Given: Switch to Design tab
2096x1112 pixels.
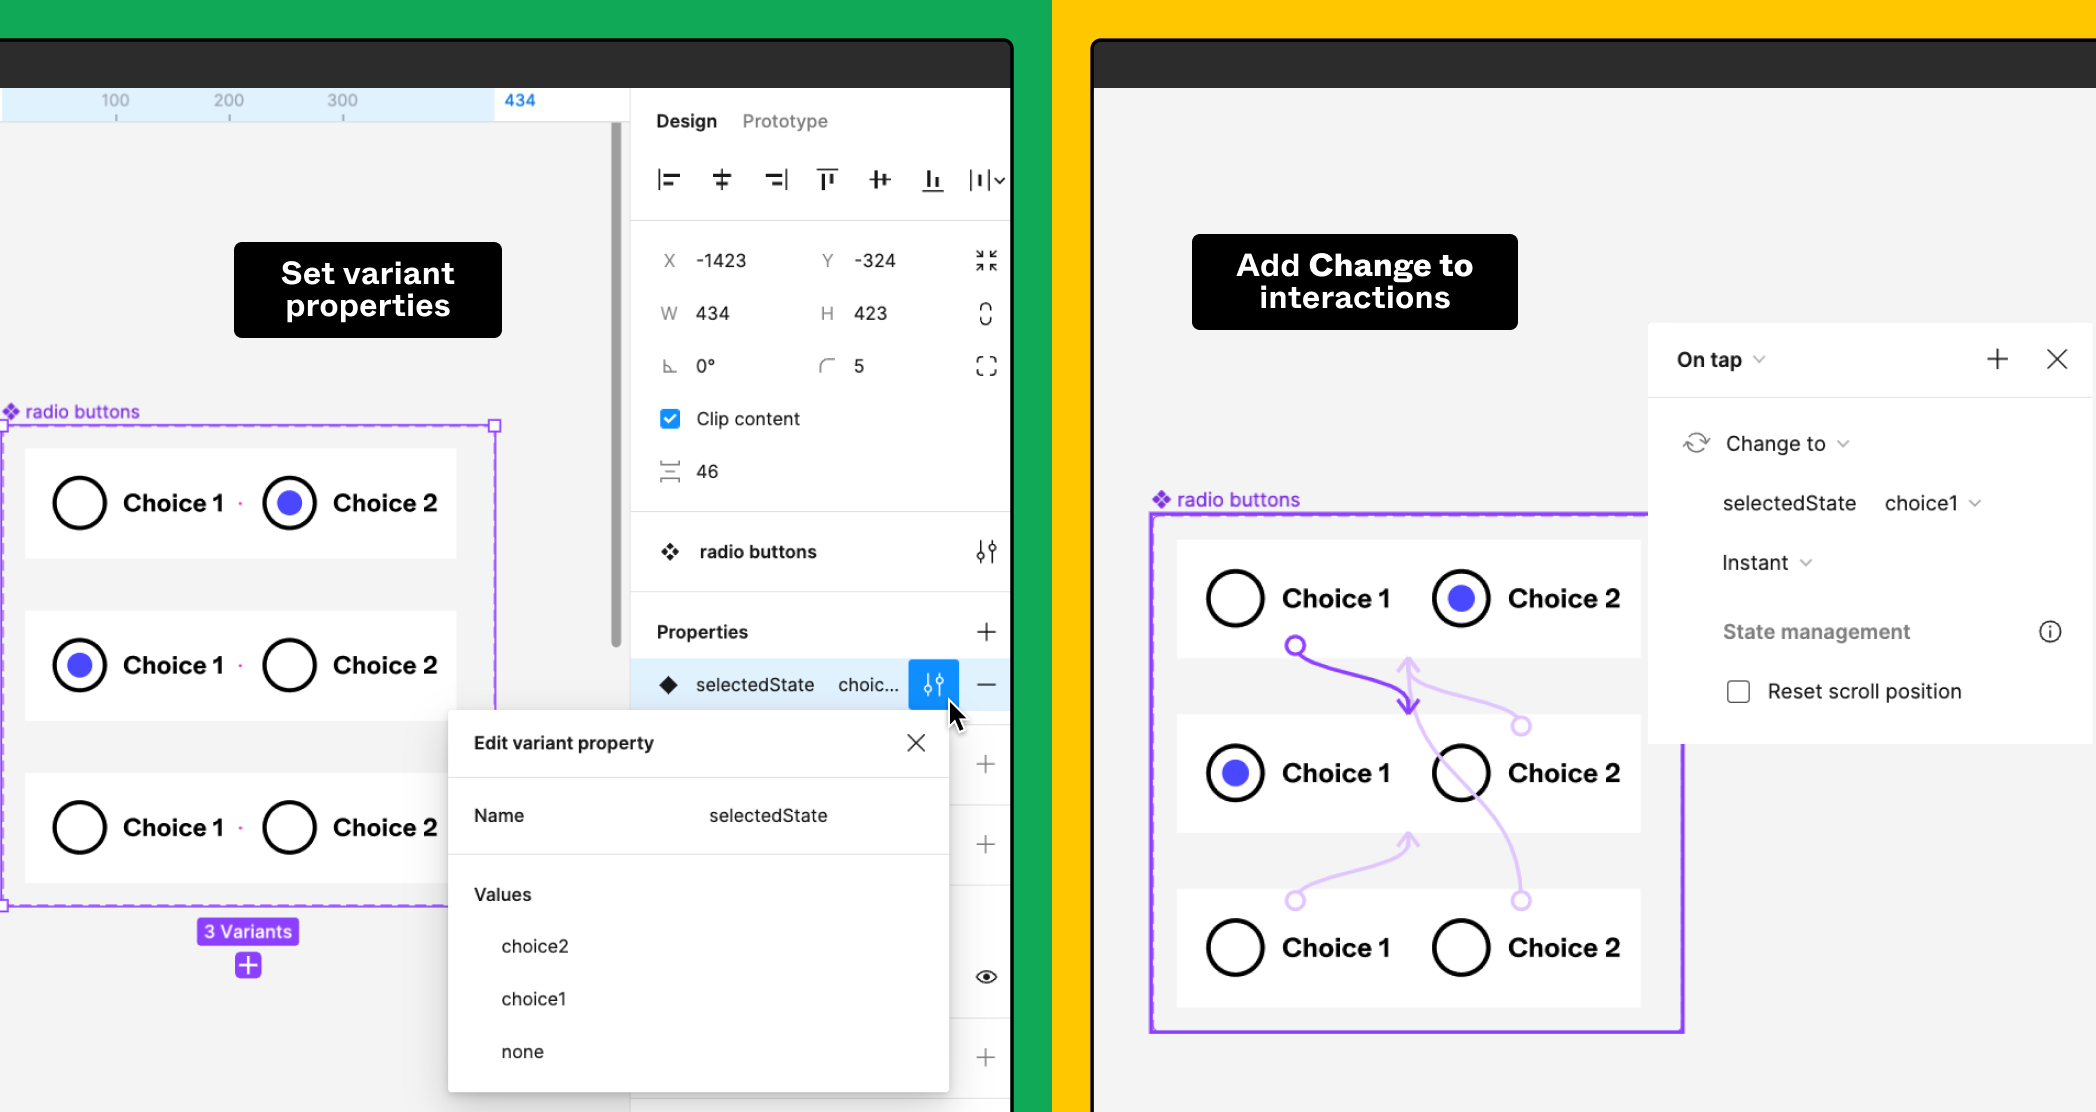Looking at the screenshot, I should point(685,121).
